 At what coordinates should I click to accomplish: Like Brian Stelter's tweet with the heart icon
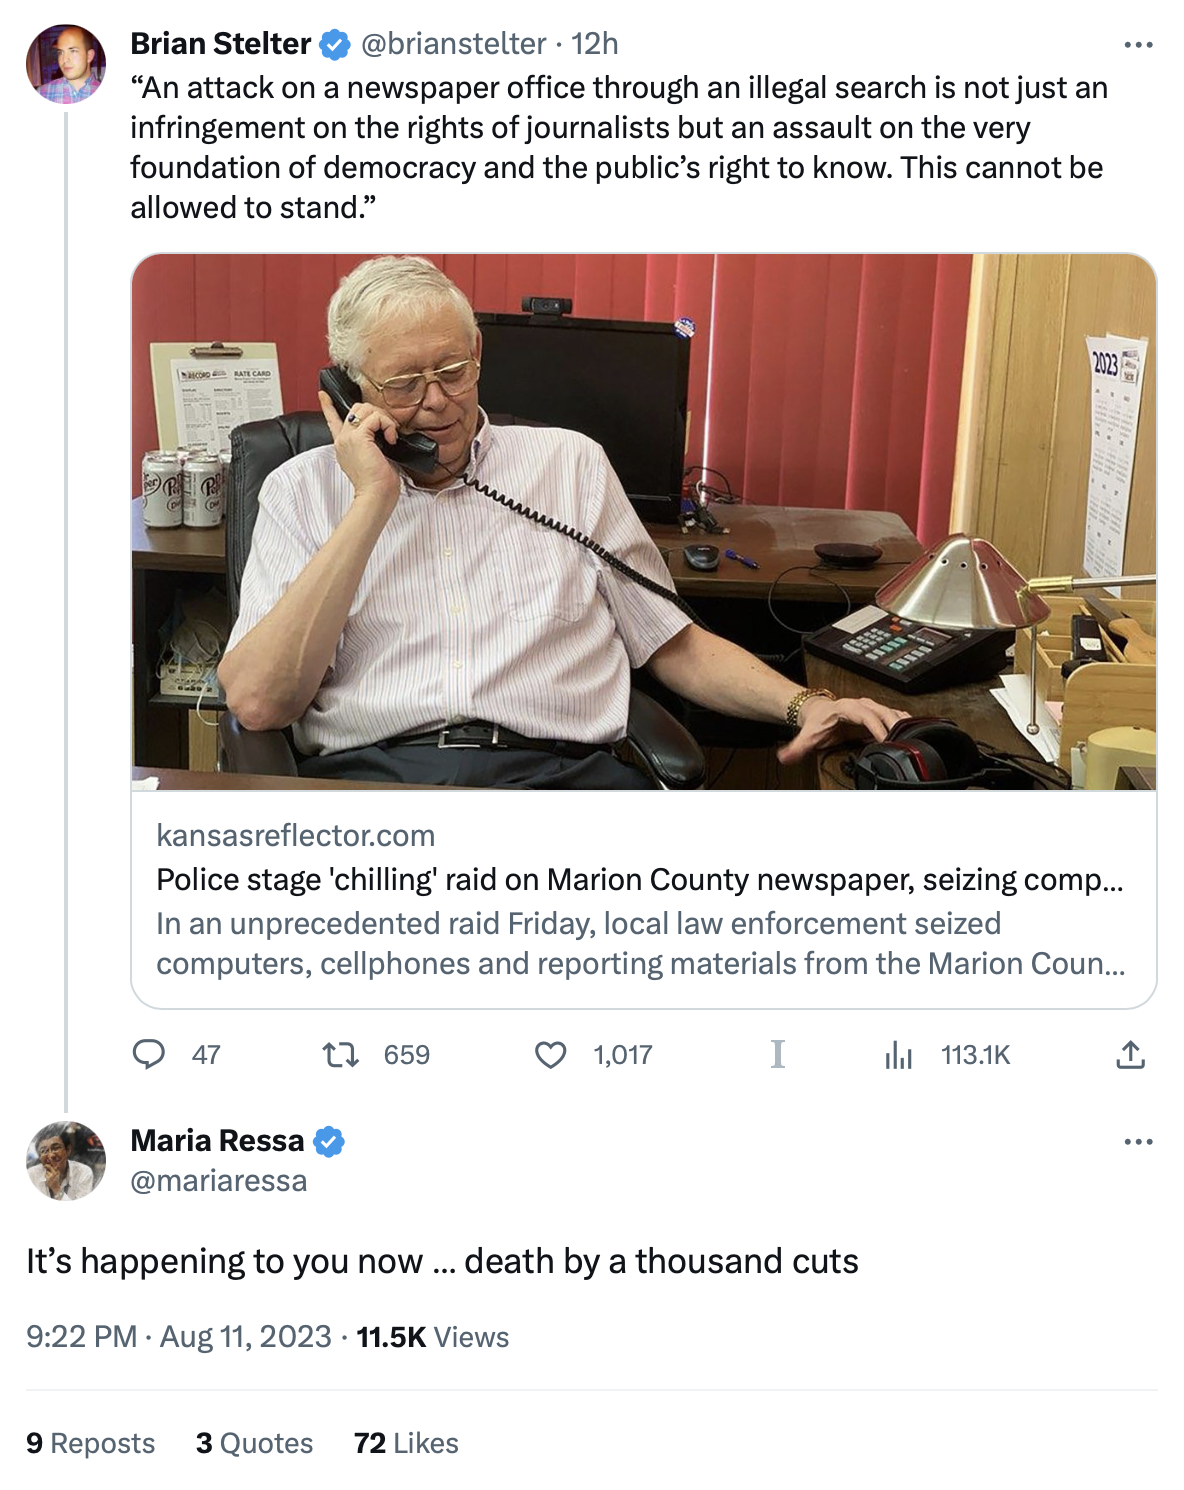pos(550,1054)
